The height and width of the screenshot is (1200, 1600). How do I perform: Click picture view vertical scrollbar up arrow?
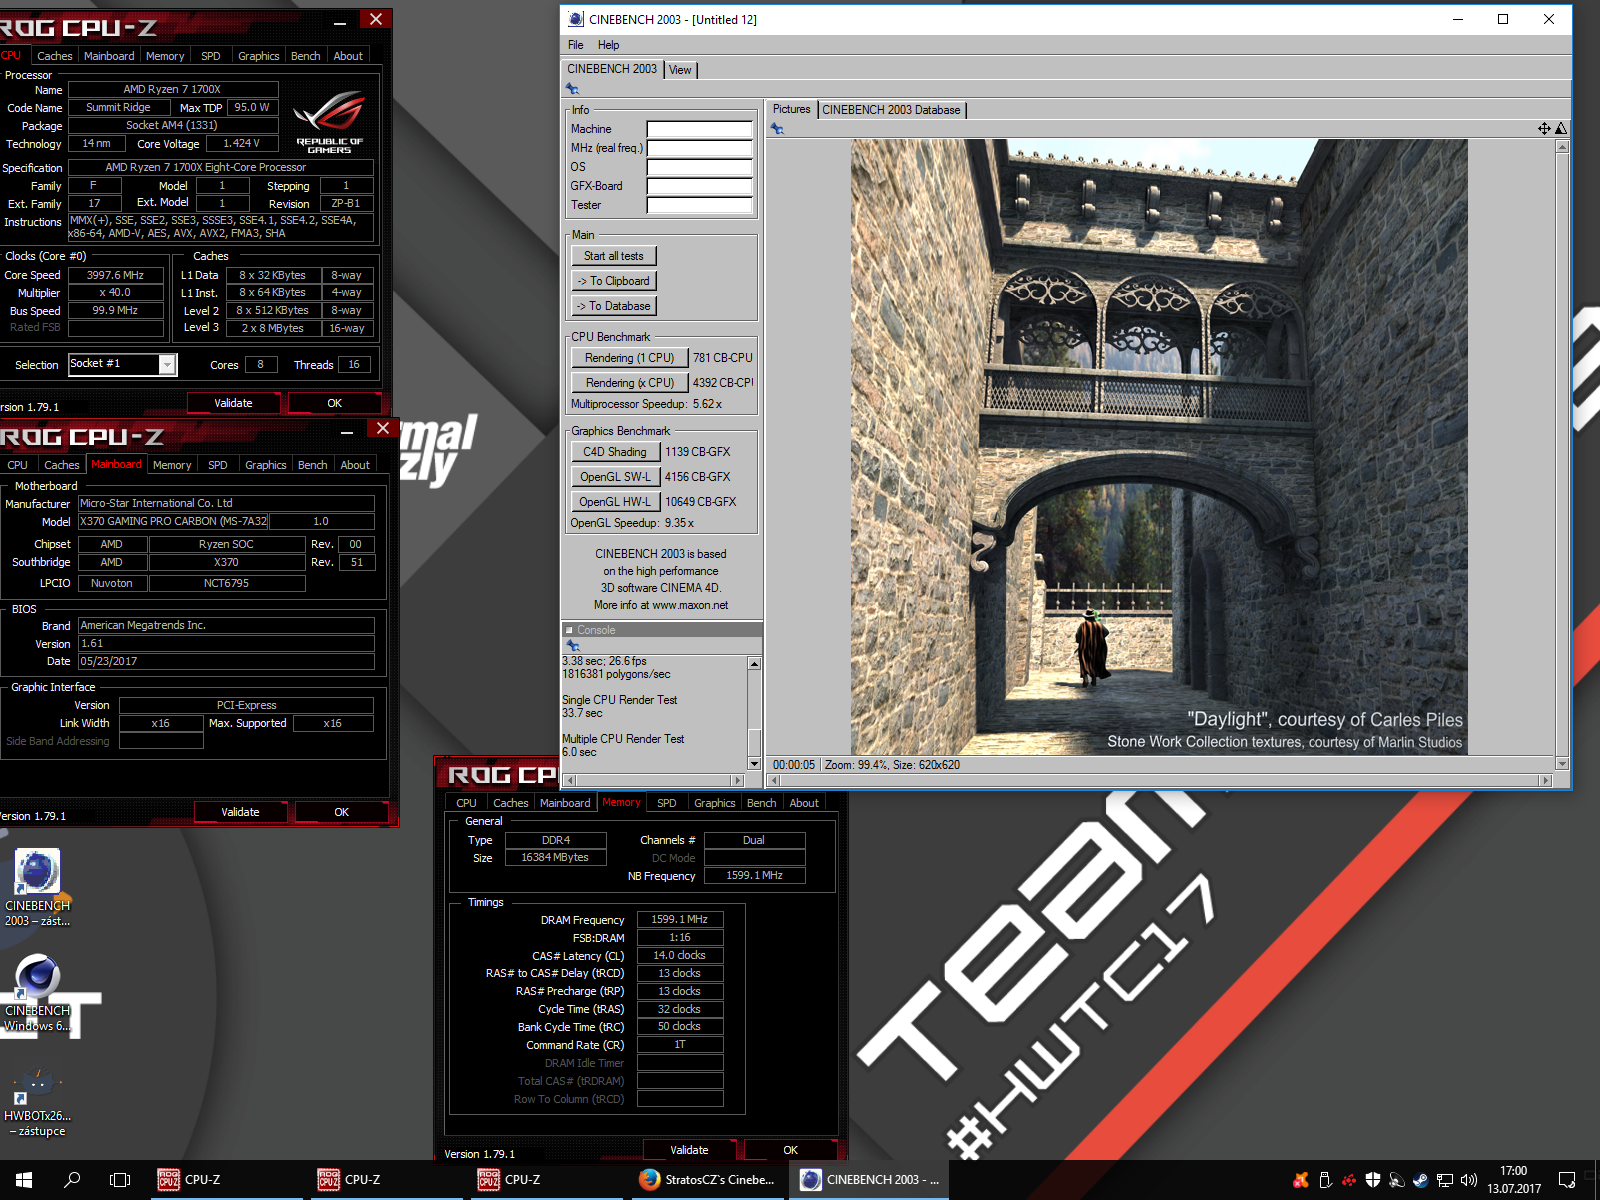[x=1562, y=147]
